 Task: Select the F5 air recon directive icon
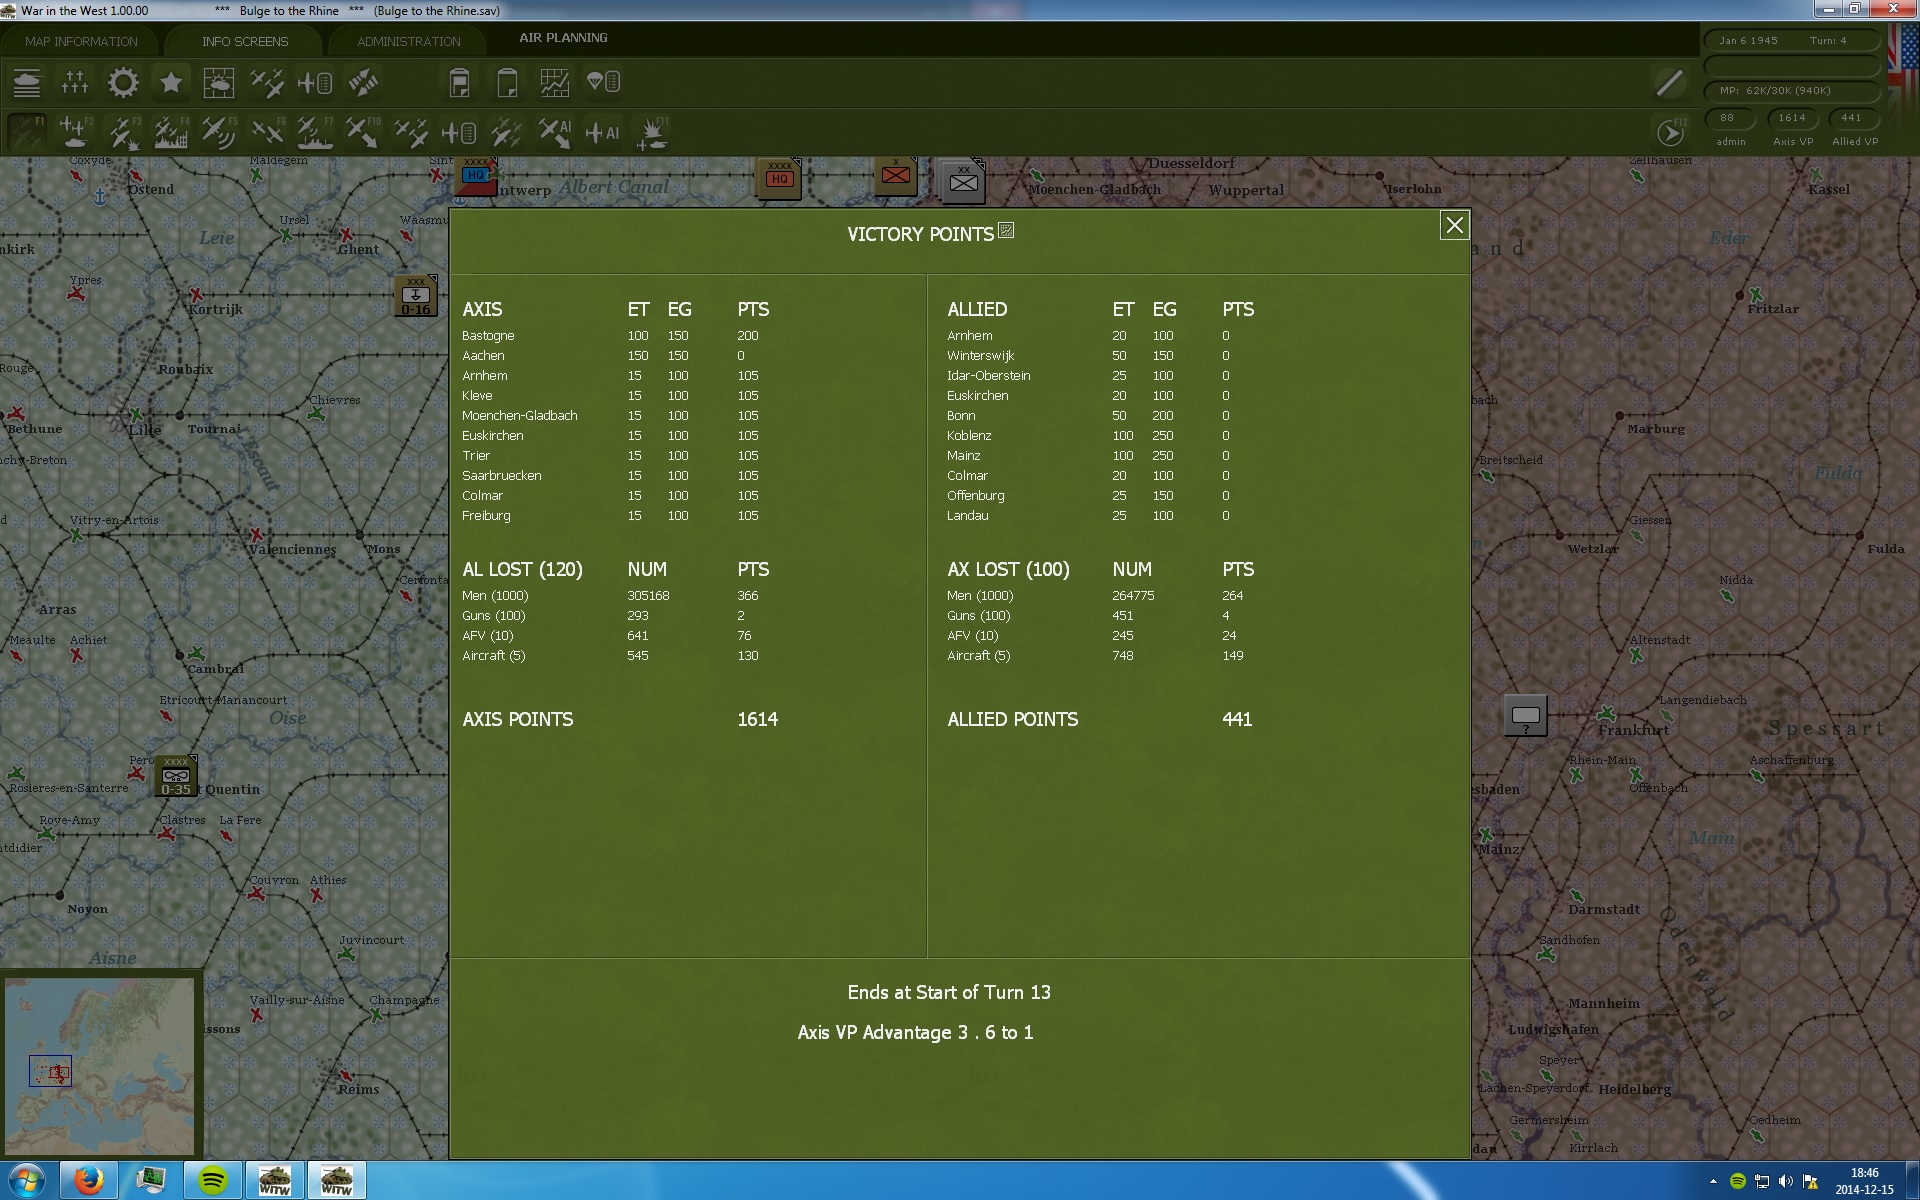(x=218, y=132)
